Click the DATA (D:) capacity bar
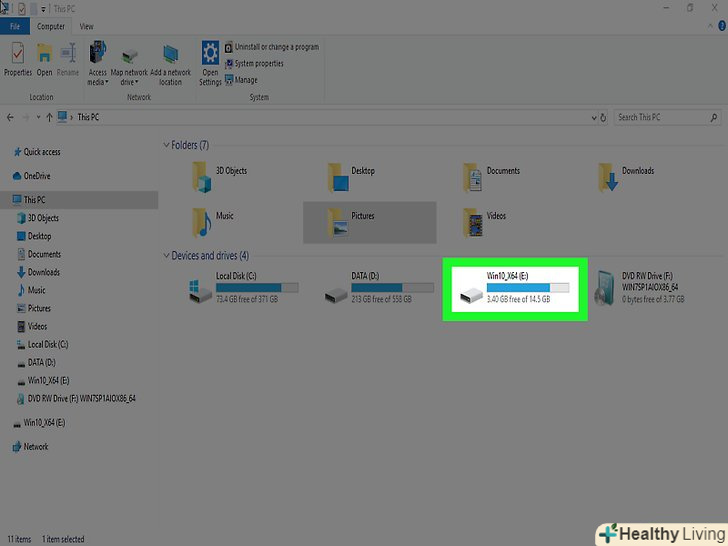This screenshot has height=546, width=728. 392,287
